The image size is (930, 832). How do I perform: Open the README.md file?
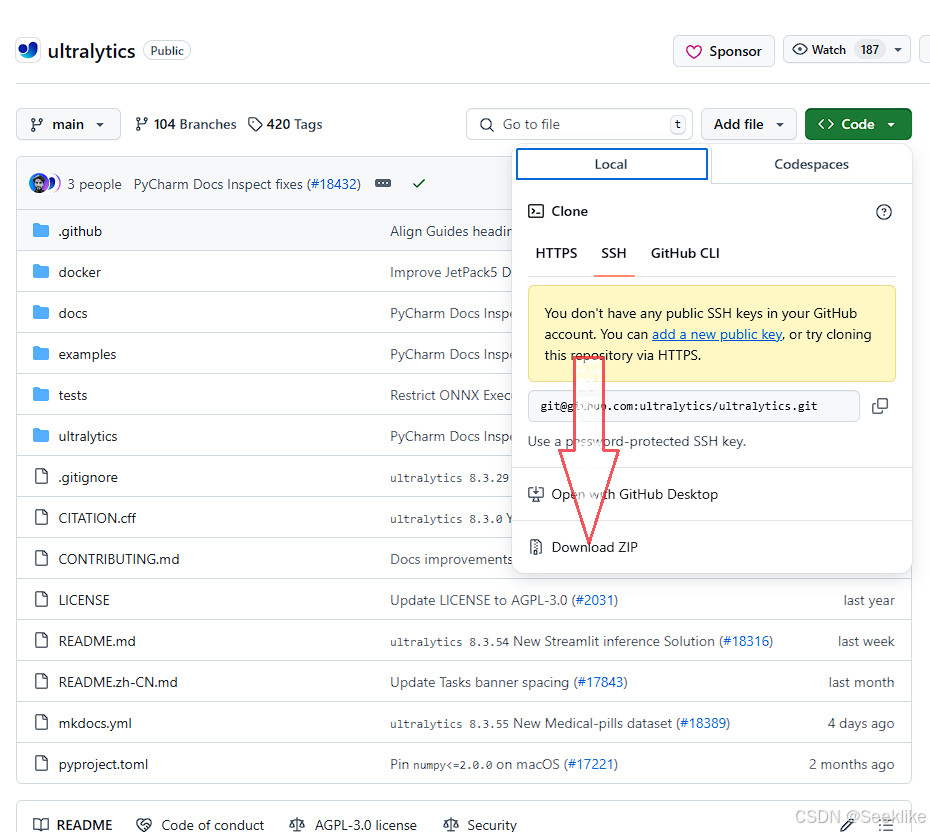[x=97, y=641]
